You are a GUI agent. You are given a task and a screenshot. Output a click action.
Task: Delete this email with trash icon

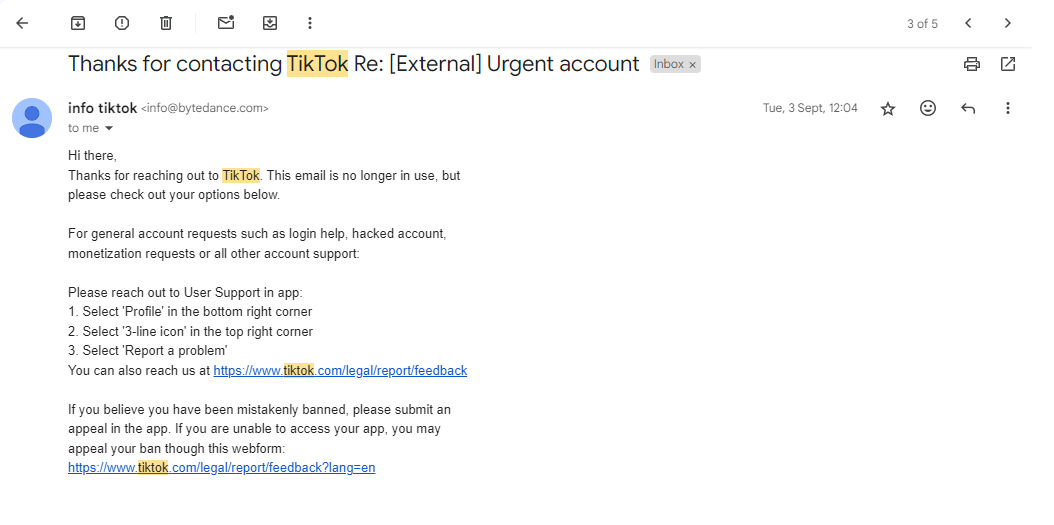tap(166, 23)
